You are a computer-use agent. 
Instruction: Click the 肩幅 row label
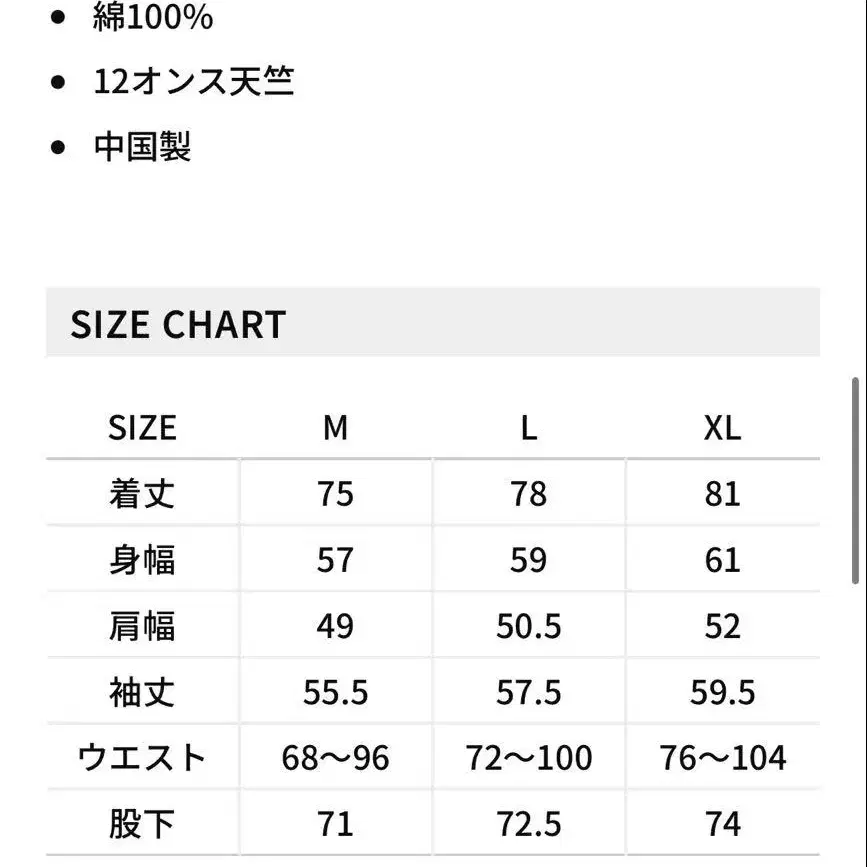(142, 626)
